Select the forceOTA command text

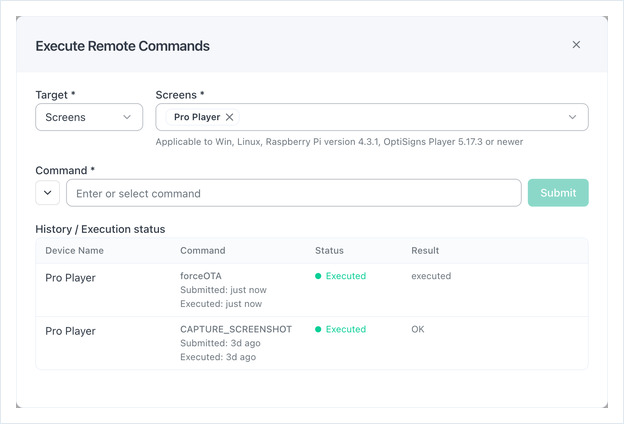tap(201, 276)
